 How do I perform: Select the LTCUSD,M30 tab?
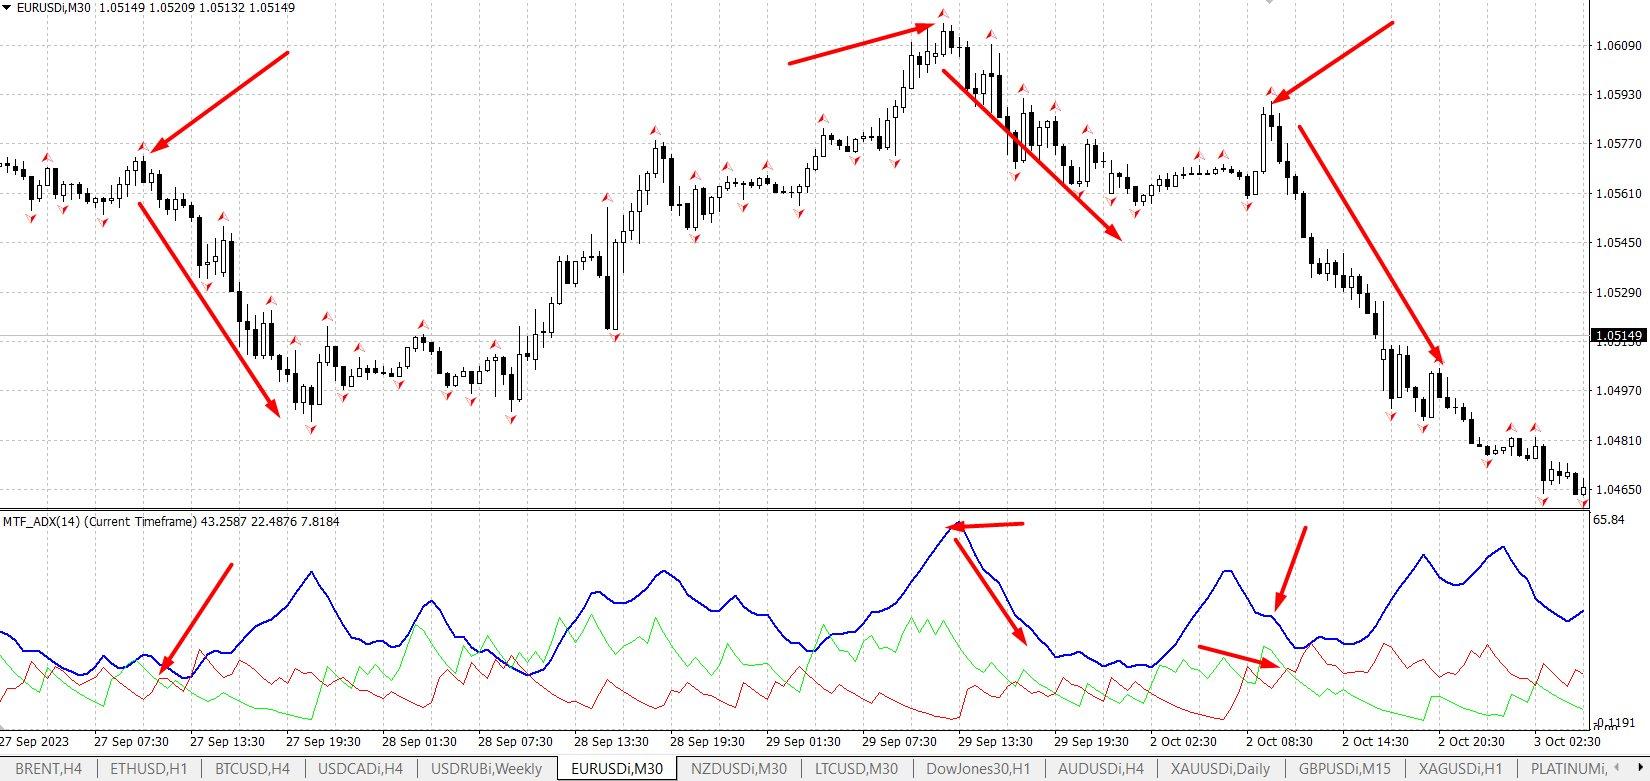pos(856,769)
